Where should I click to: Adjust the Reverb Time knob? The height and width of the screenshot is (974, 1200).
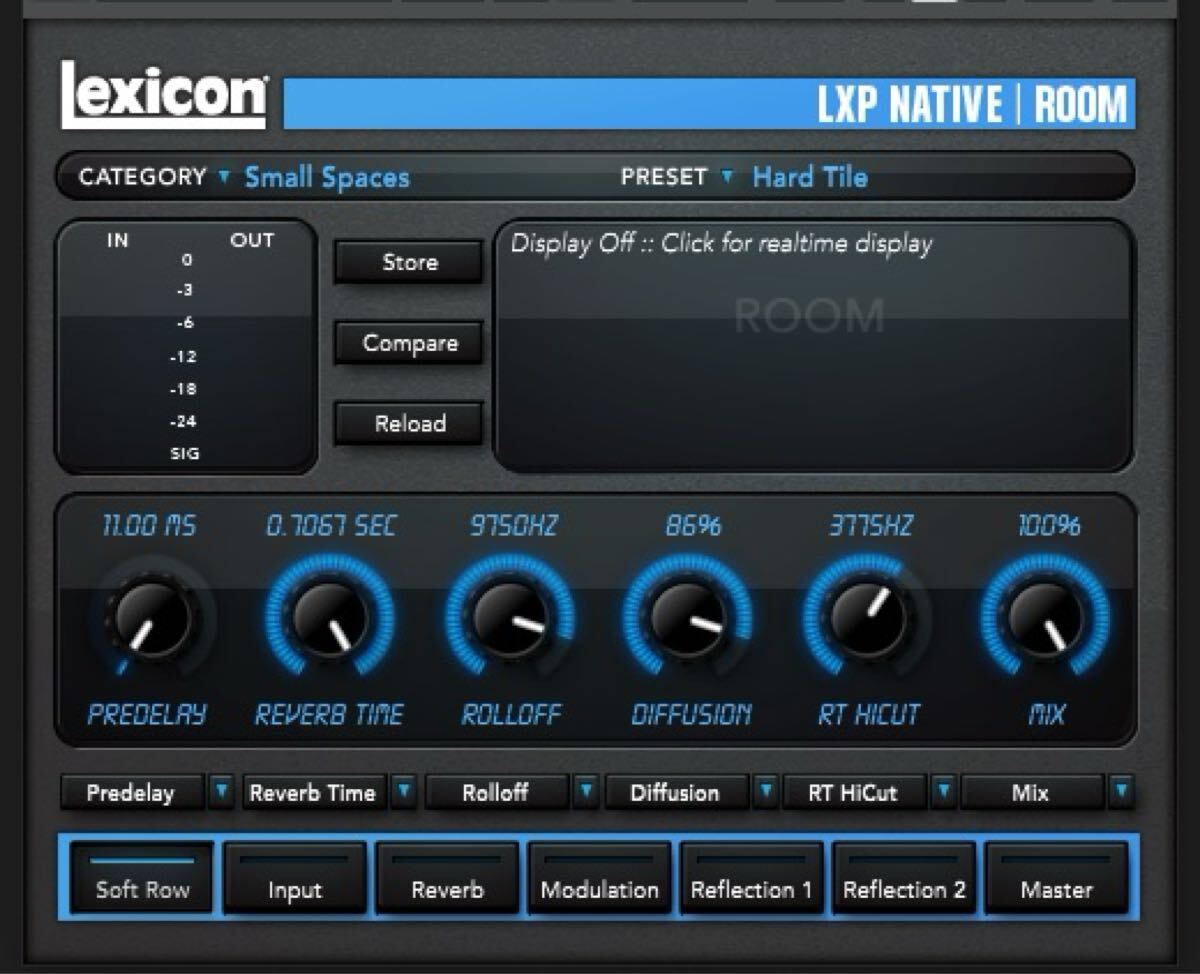click(329, 620)
